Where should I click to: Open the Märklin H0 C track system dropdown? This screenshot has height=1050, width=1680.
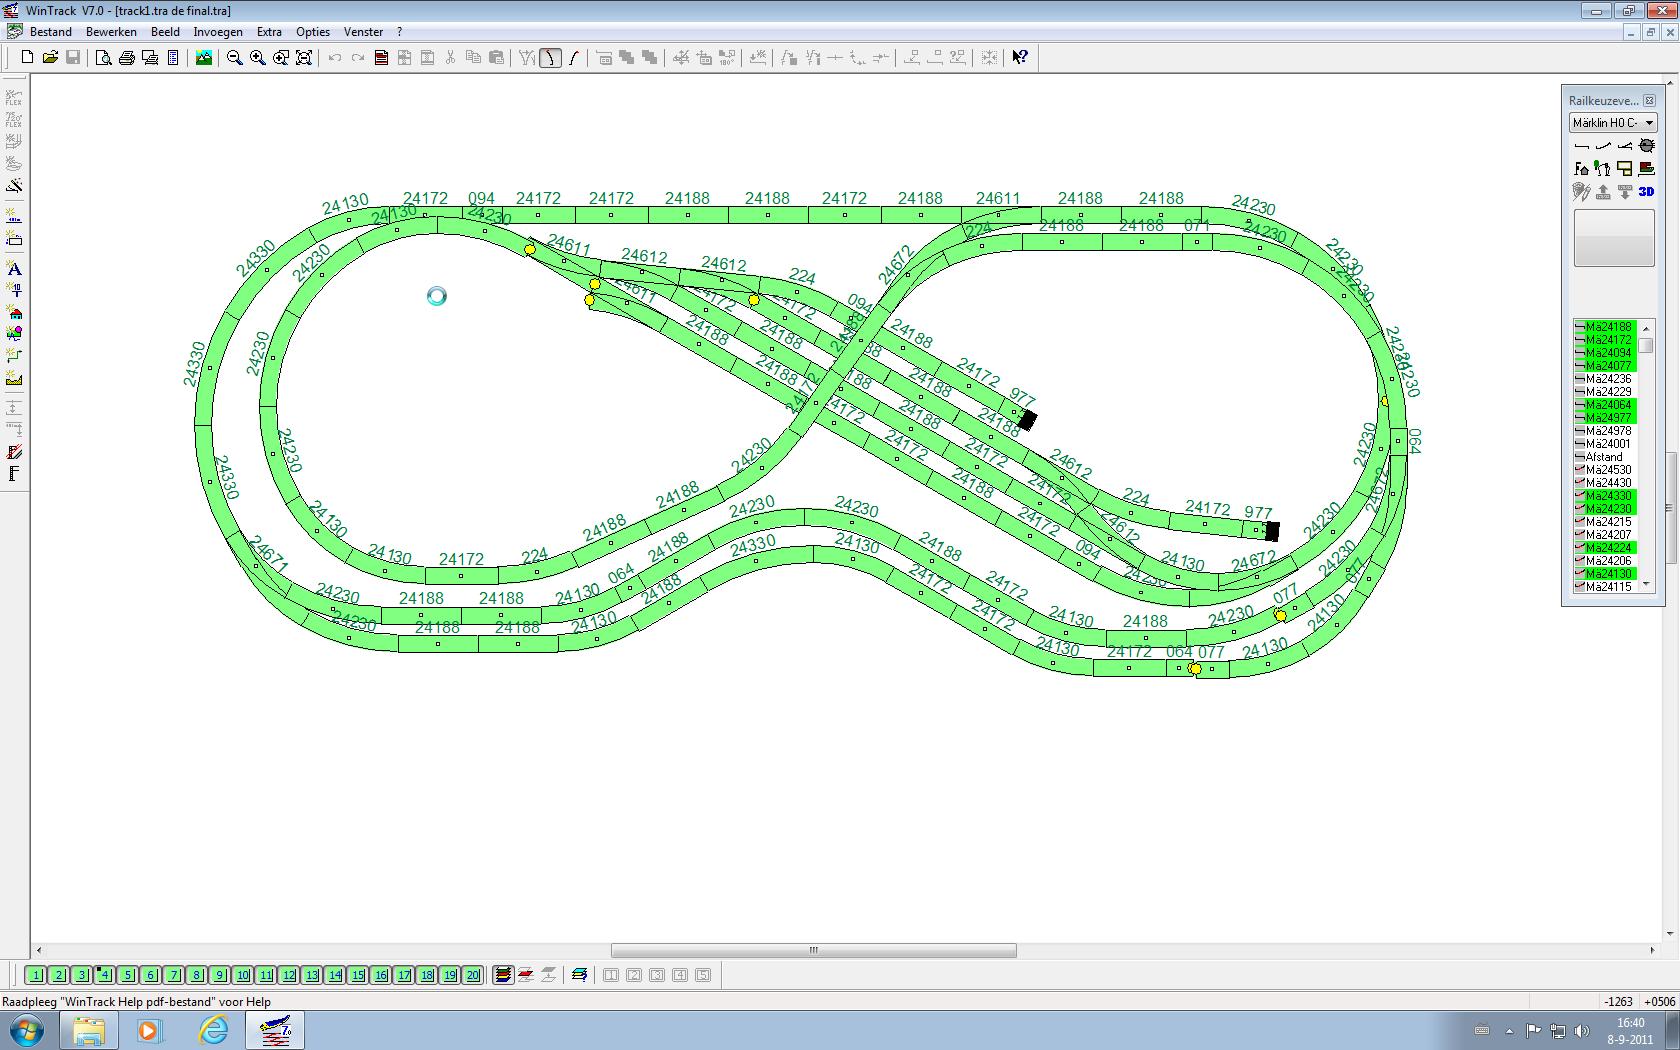point(1613,123)
